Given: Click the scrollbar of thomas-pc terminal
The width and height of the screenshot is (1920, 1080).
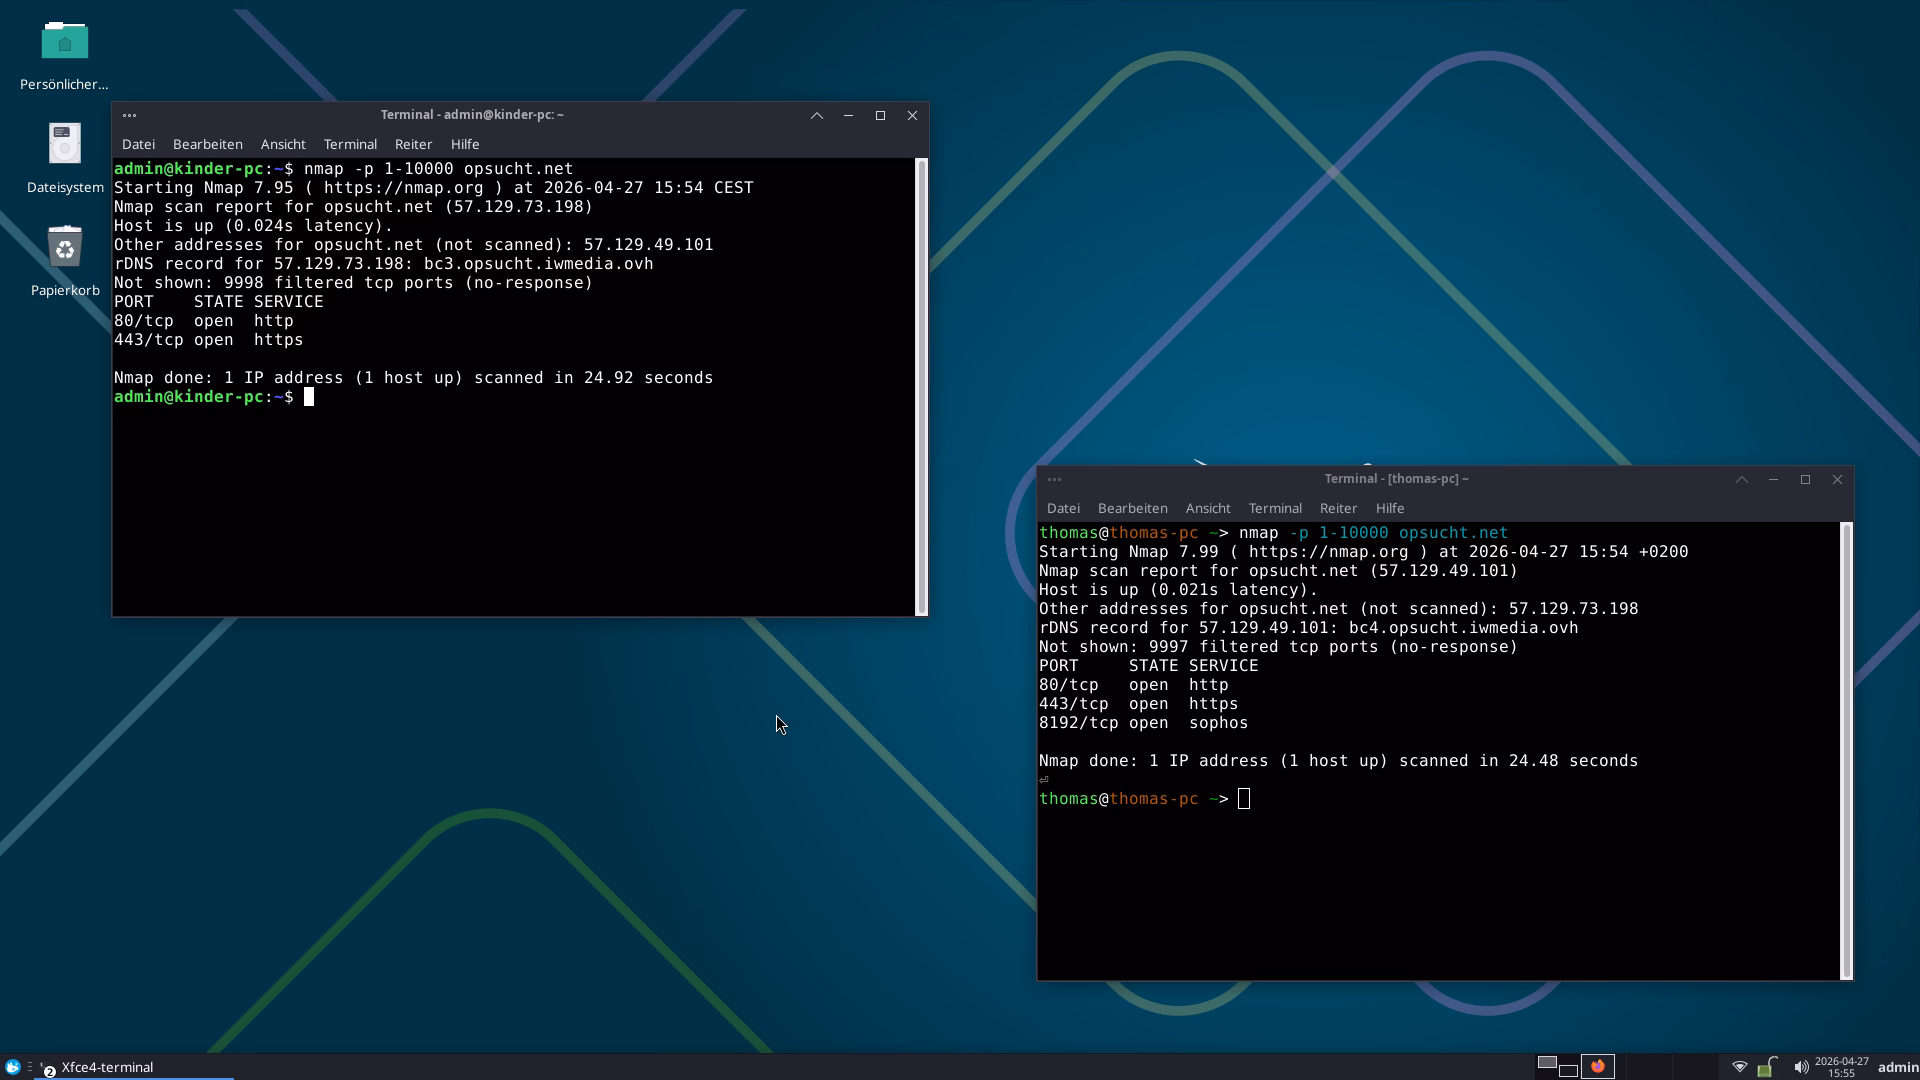Looking at the screenshot, I should pyautogui.click(x=1846, y=750).
